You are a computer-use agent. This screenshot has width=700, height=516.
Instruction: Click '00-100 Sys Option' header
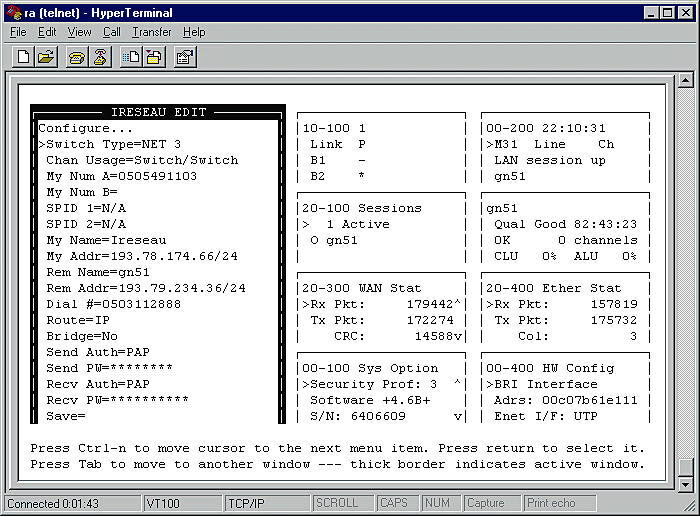pos(370,368)
